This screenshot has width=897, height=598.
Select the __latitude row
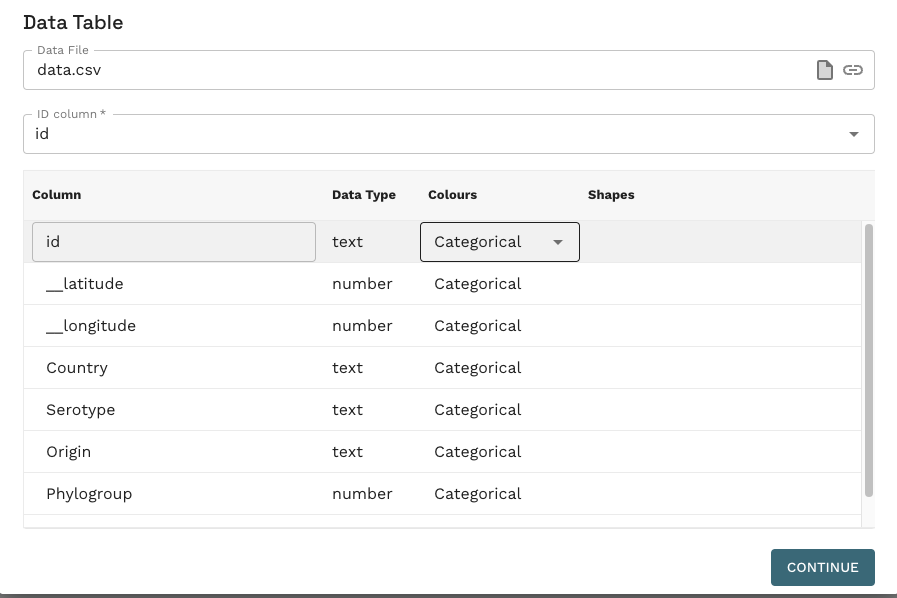[x=442, y=284]
